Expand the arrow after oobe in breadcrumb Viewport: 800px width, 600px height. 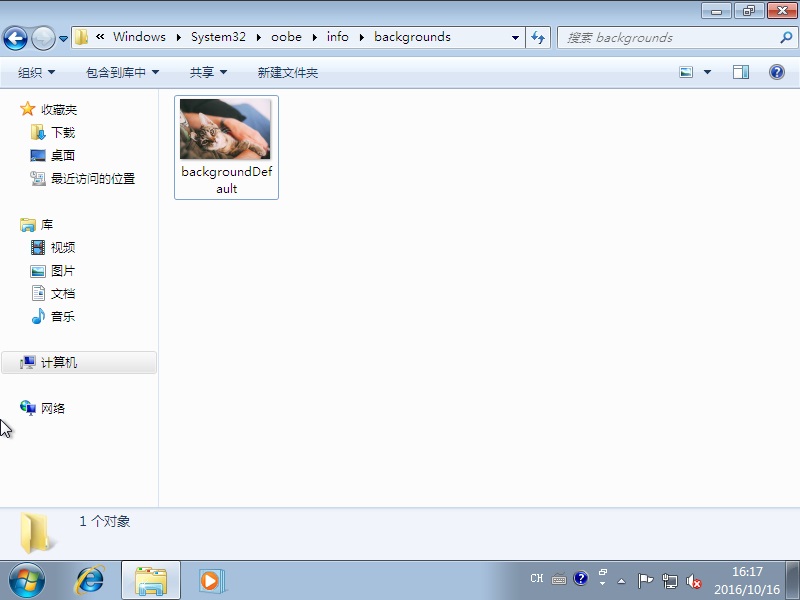314,37
